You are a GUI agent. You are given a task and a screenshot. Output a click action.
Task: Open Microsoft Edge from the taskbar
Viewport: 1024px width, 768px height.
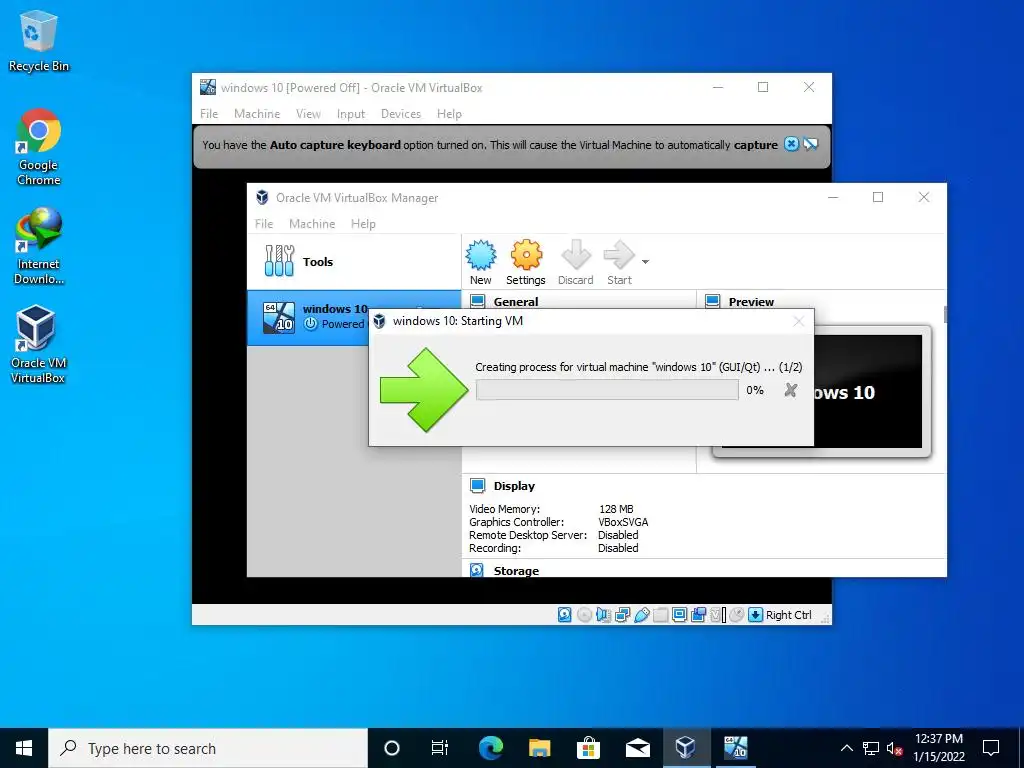(490, 748)
